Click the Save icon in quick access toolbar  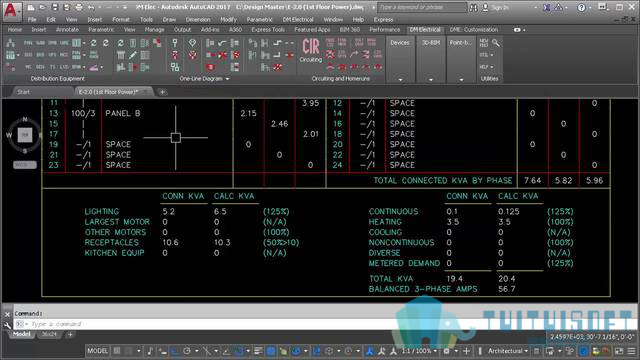[55, 7]
